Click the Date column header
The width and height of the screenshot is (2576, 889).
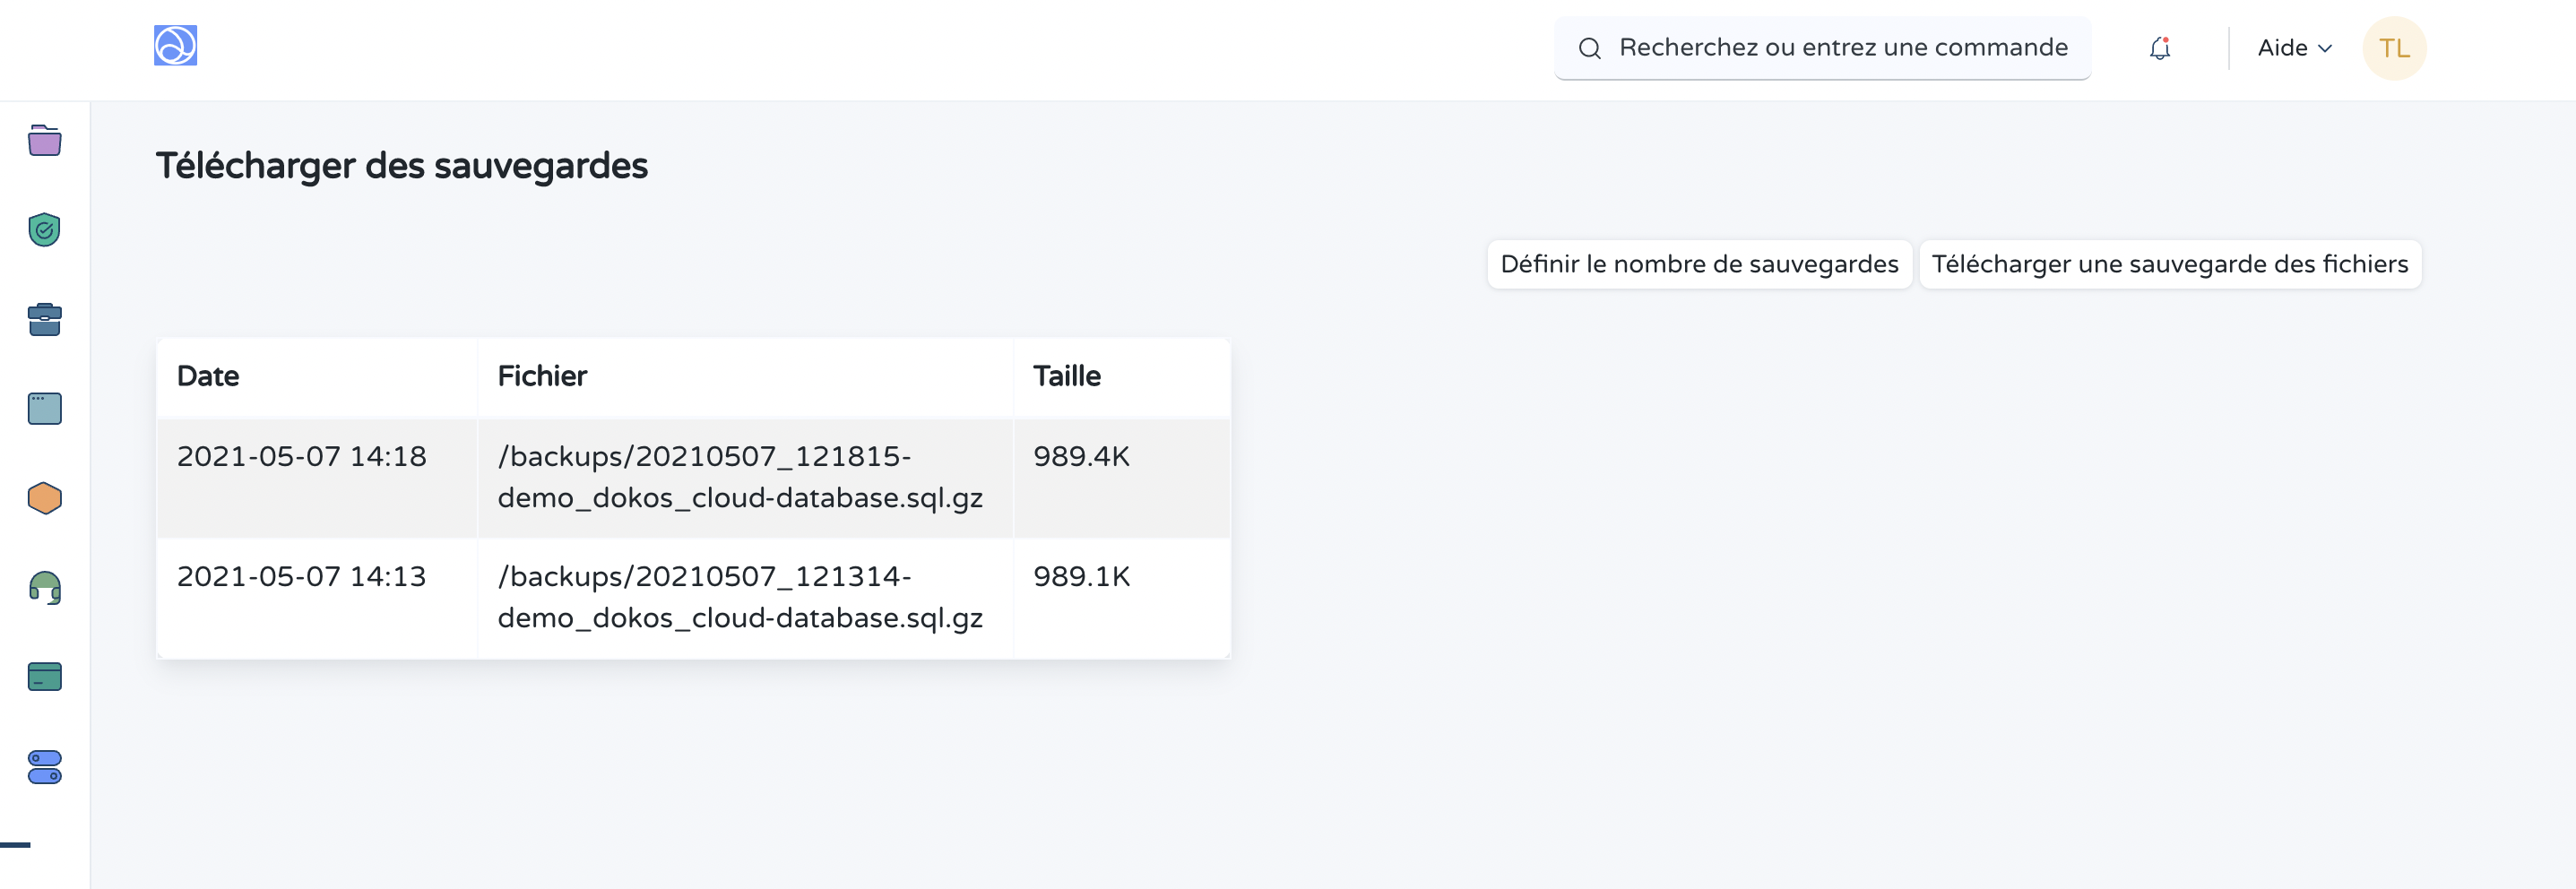point(208,376)
